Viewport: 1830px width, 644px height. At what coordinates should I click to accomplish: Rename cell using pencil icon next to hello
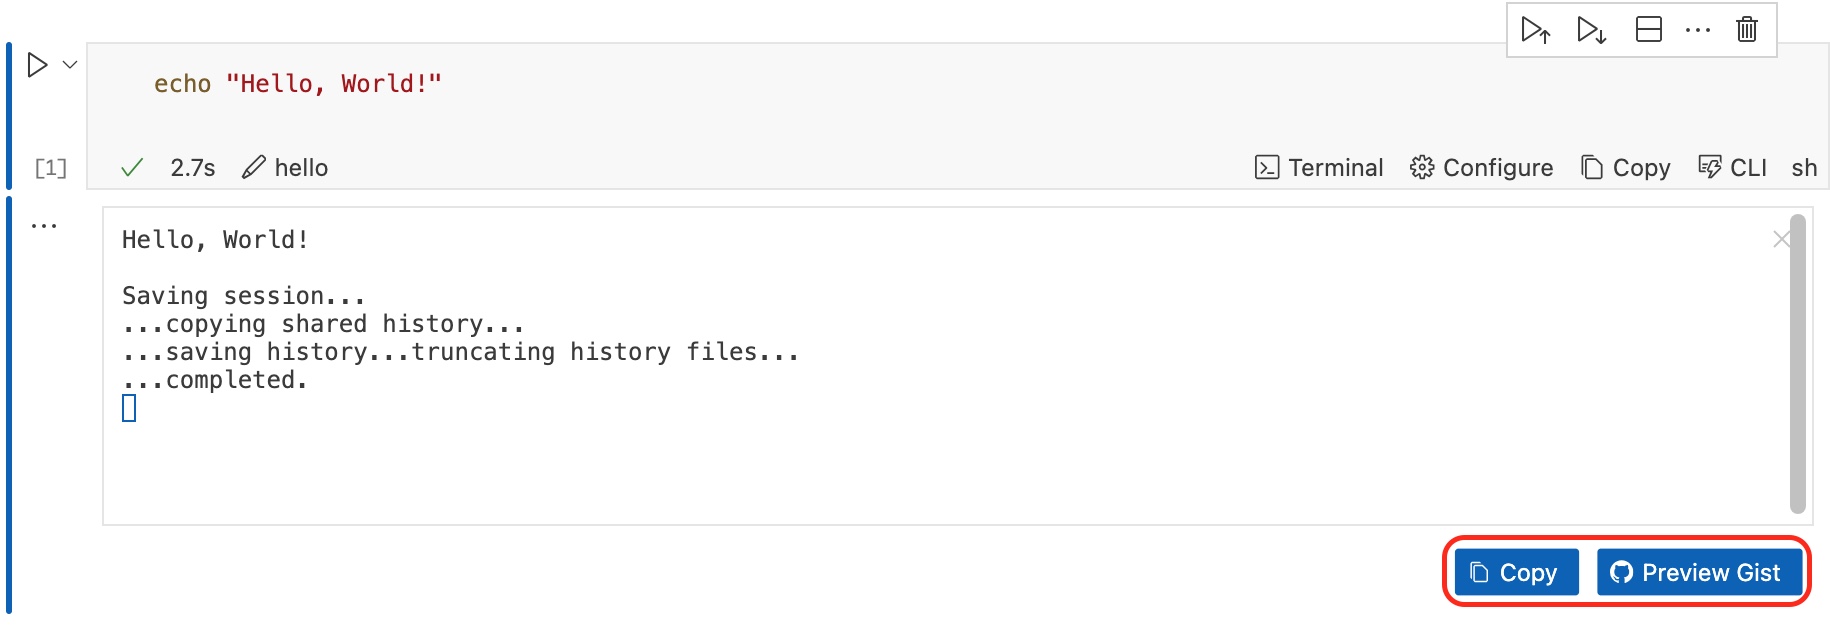pyautogui.click(x=254, y=167)
